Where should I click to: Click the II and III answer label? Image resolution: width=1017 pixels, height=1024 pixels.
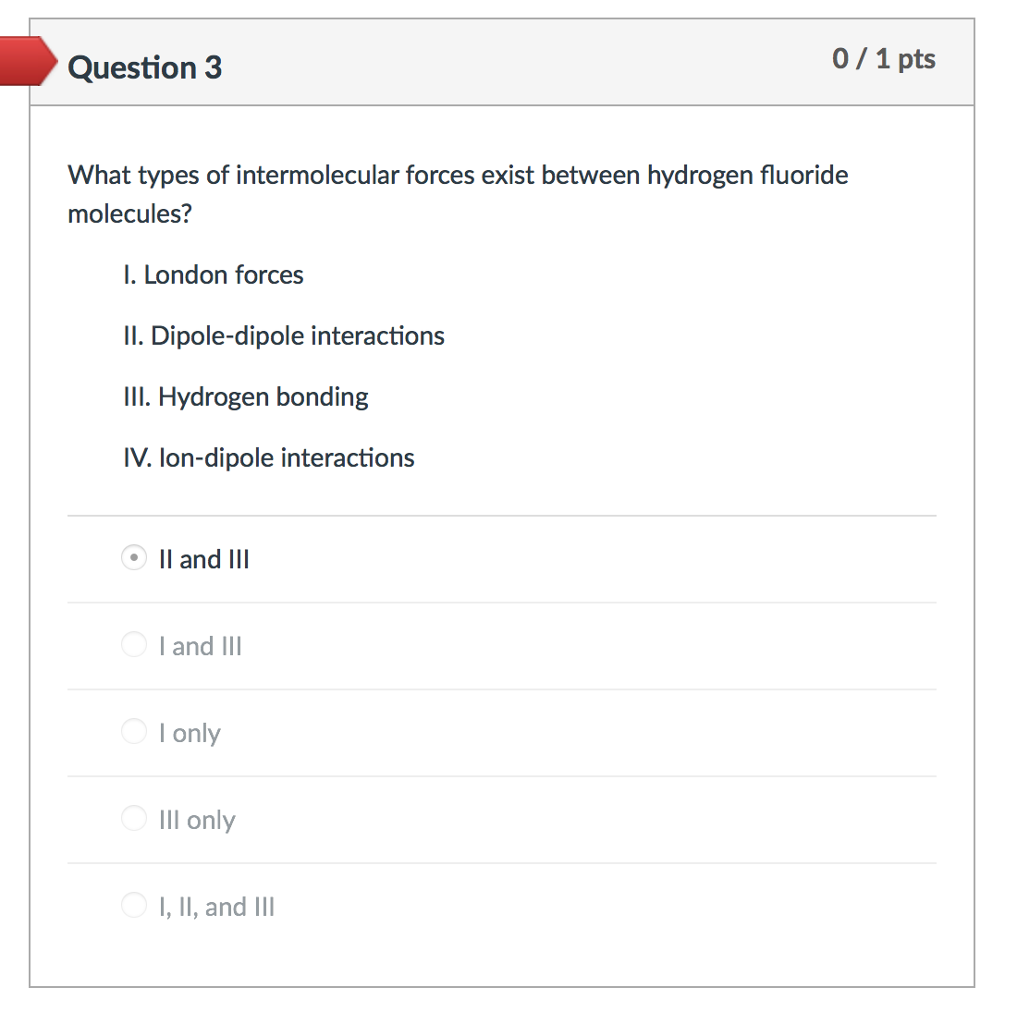203,559
